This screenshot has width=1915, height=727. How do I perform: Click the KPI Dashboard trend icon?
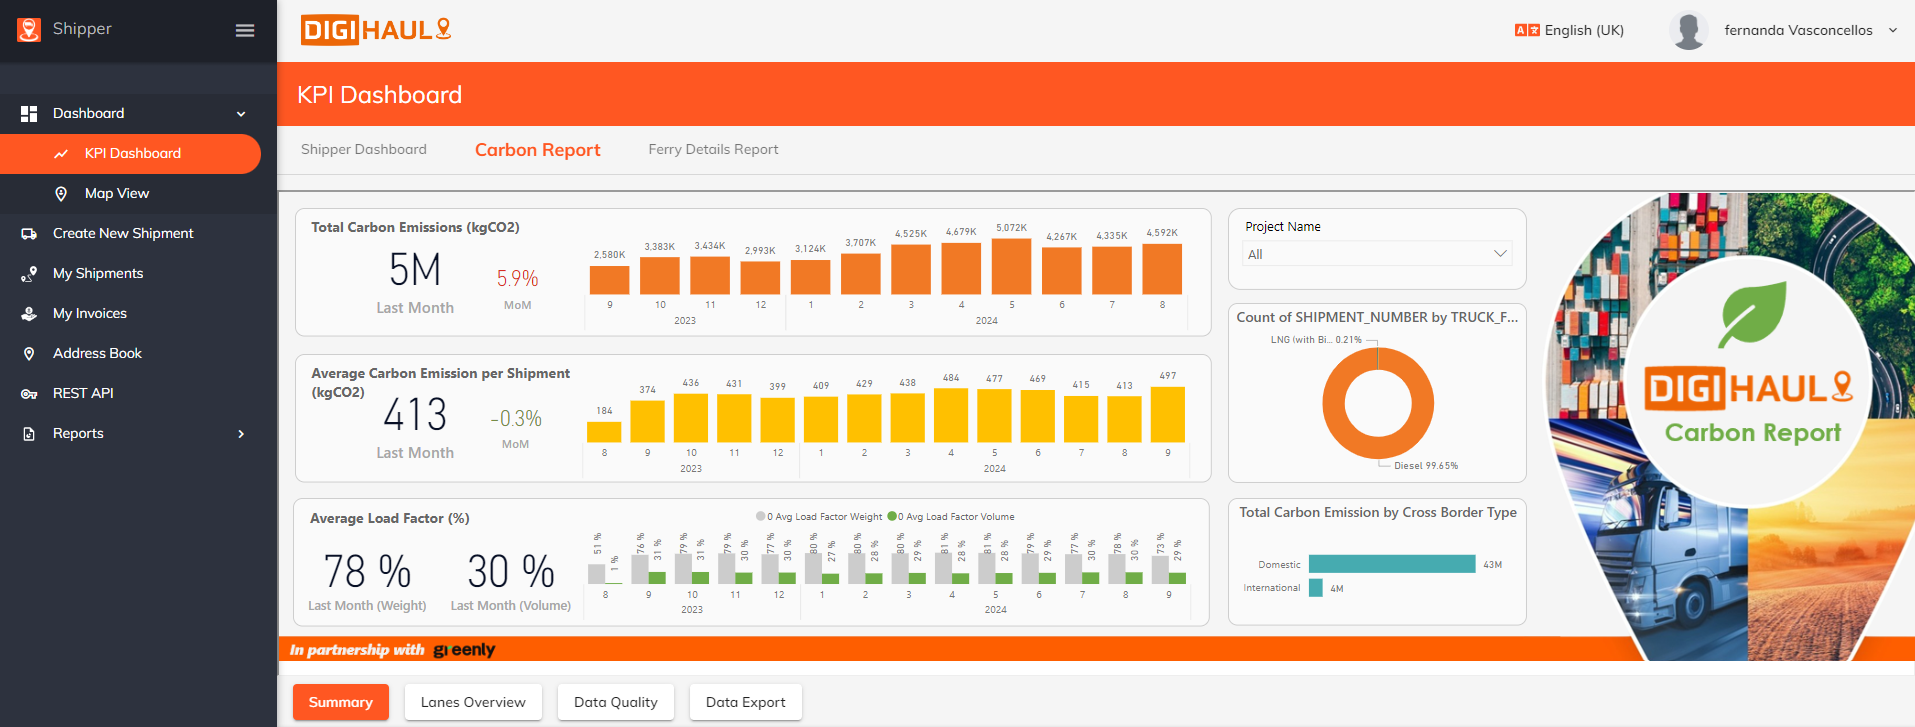pos(61,154)
